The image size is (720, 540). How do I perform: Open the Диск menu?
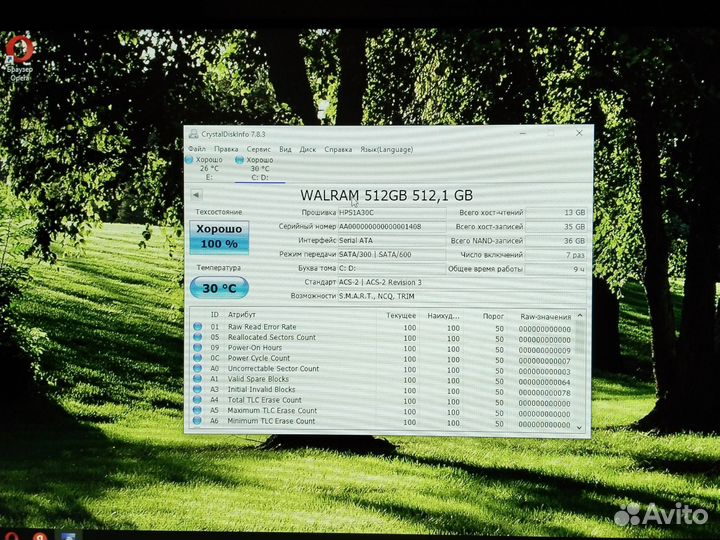308,149
